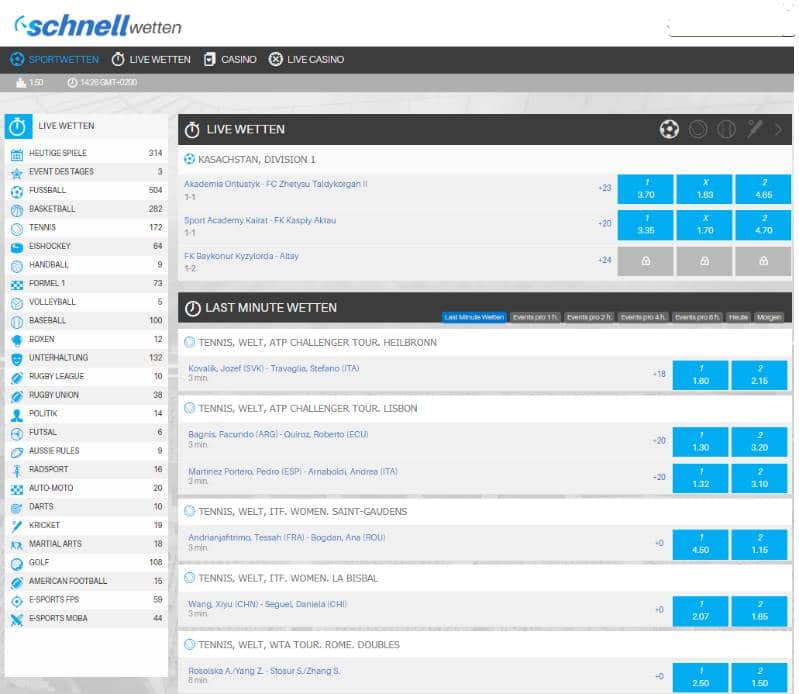Open Bagnis - Quiroz tennis match
The height and width of the screenshot is (694, 799).
point(278,434)
